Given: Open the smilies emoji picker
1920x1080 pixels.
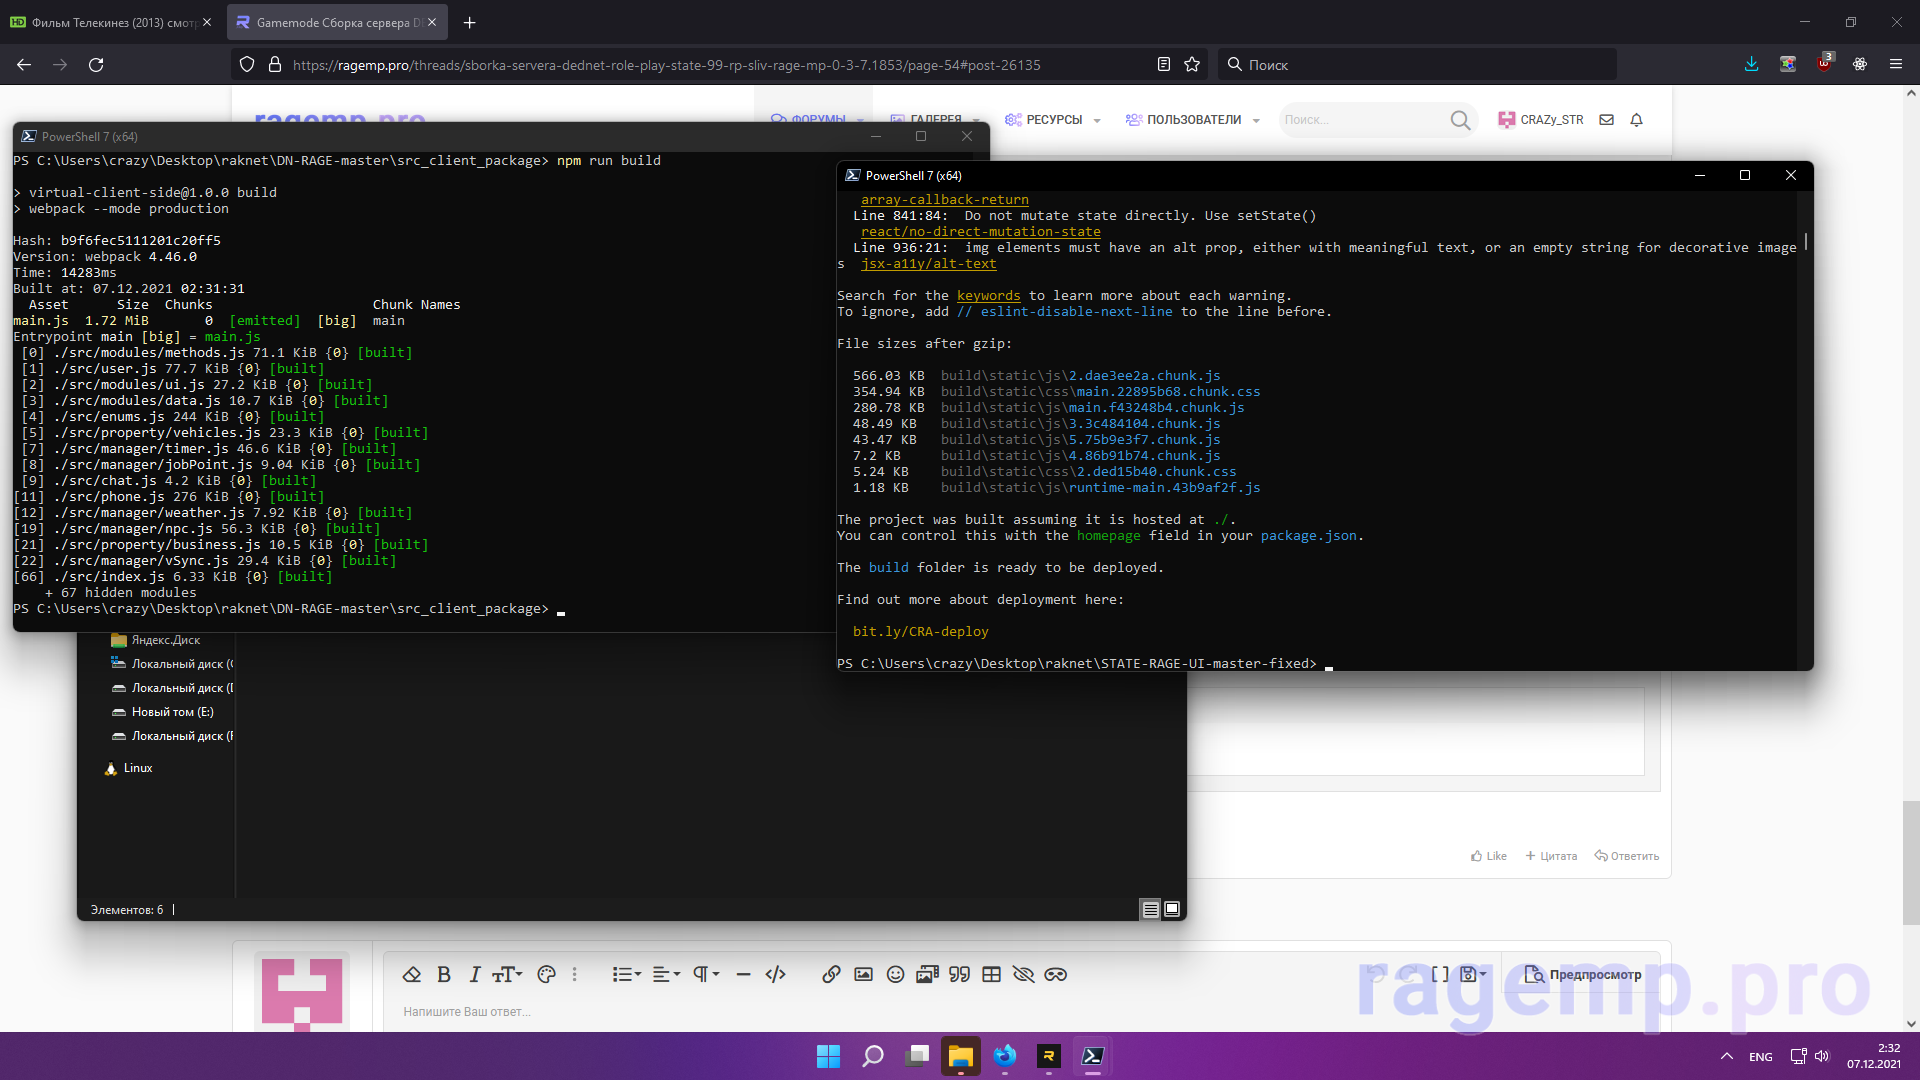Looking at the screenshot, I should 895,974.
